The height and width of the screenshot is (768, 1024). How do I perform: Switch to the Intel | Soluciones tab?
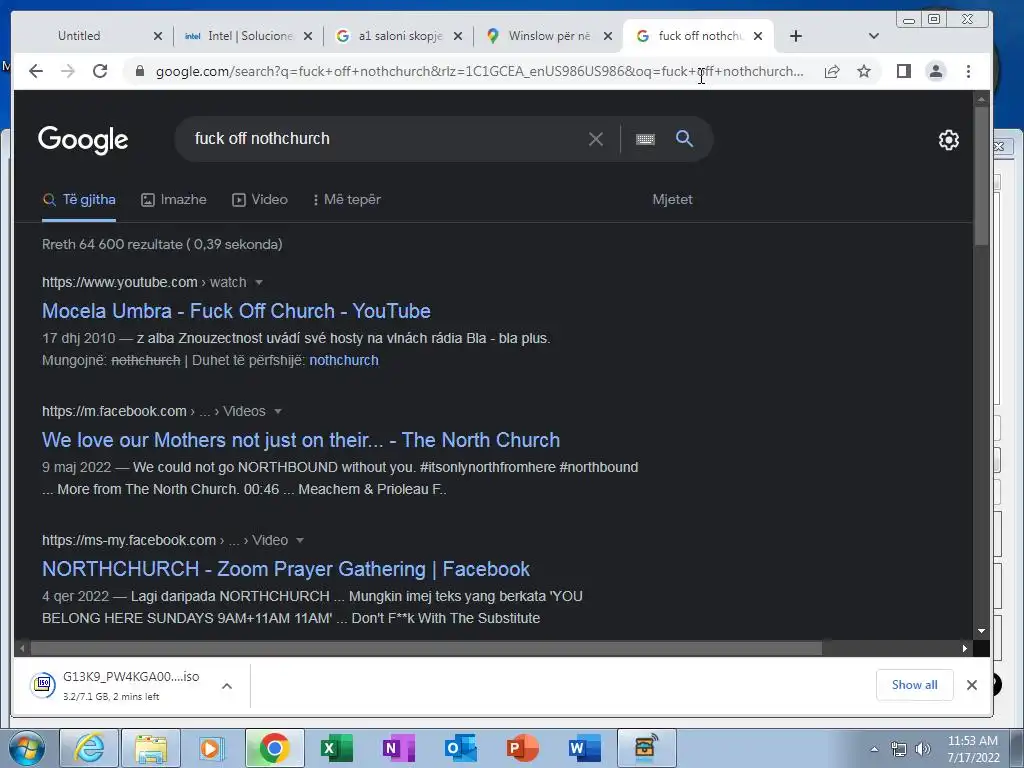(239, 36)
